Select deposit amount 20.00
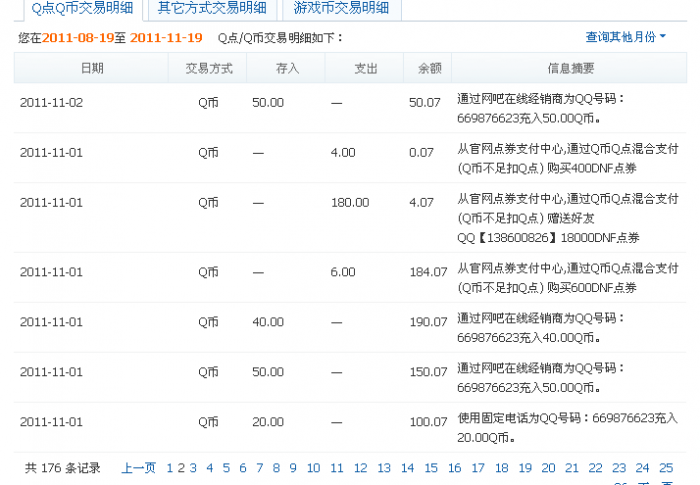Image resolution: width=700 pixels, height=485 pixels. click(x=268, y=422)
